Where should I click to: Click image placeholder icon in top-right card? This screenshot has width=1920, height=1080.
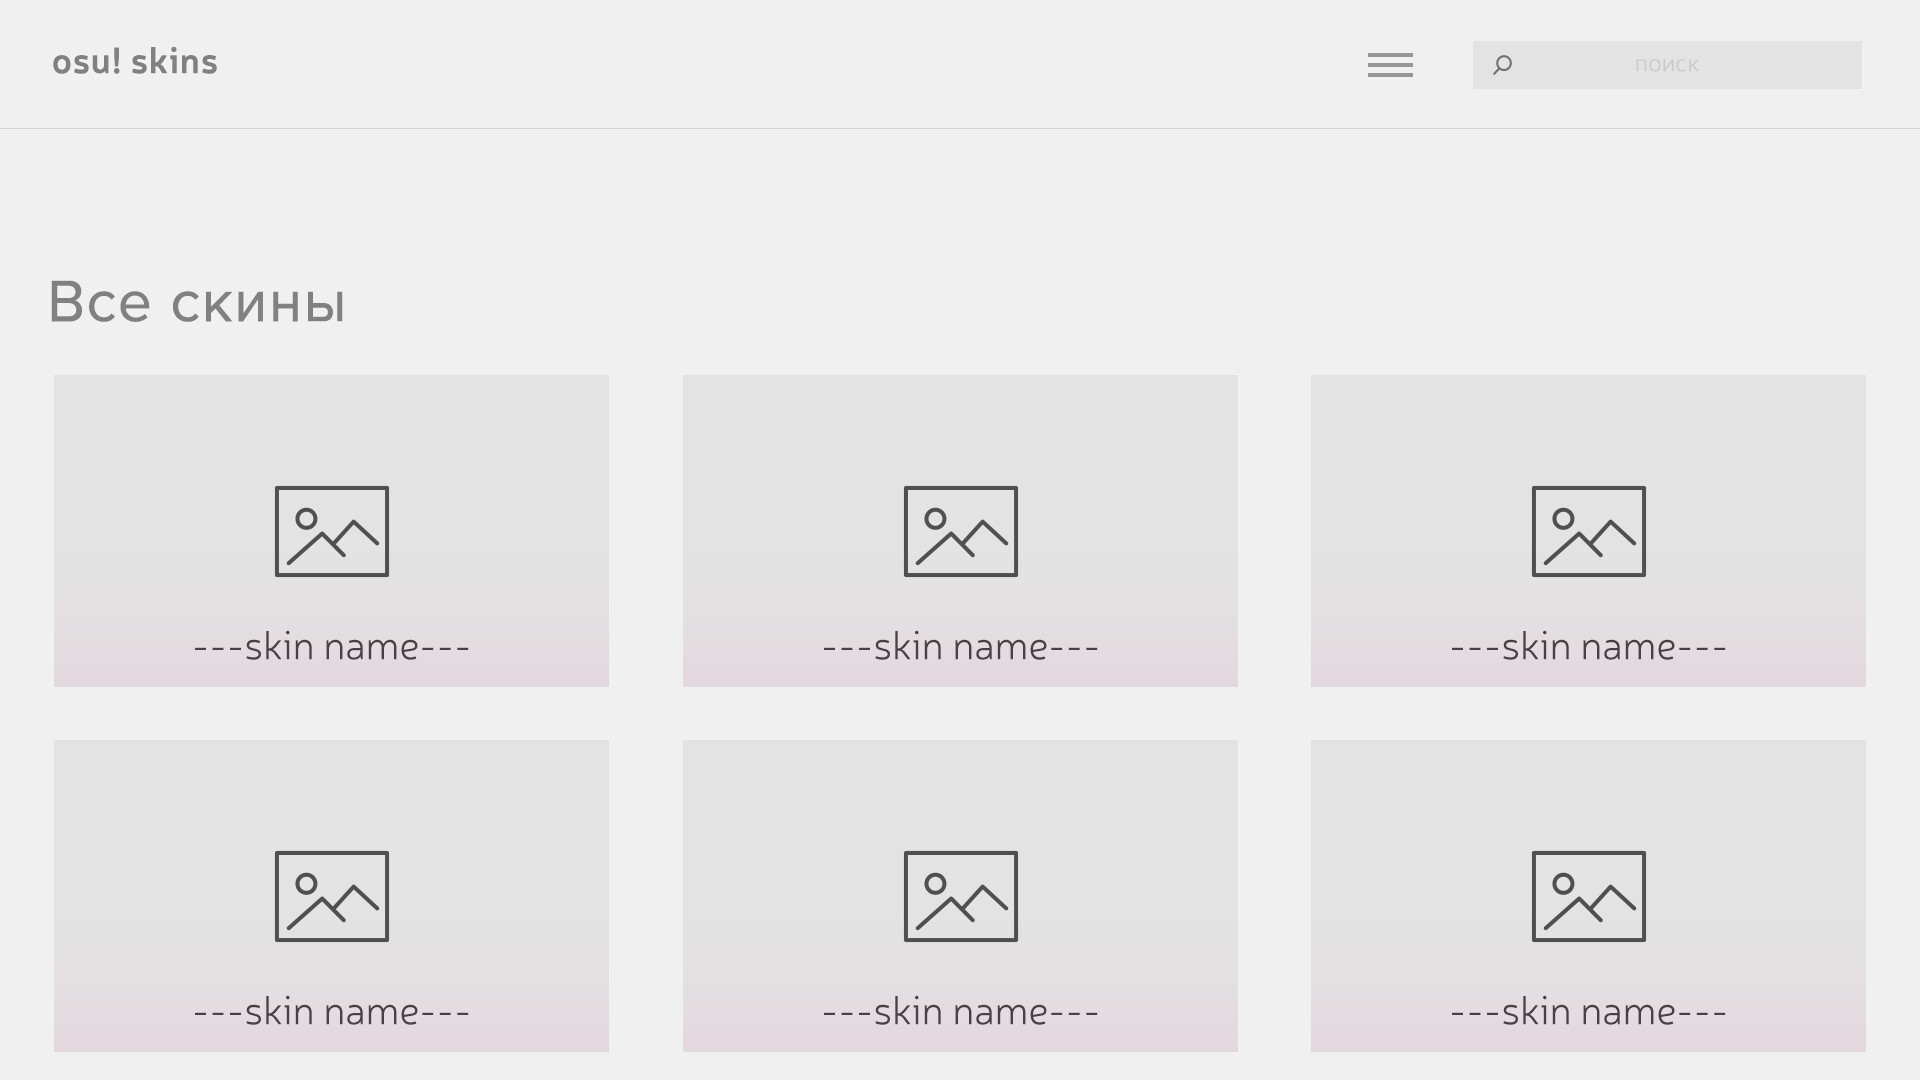pyautogui.click(x=1588, y=531)
